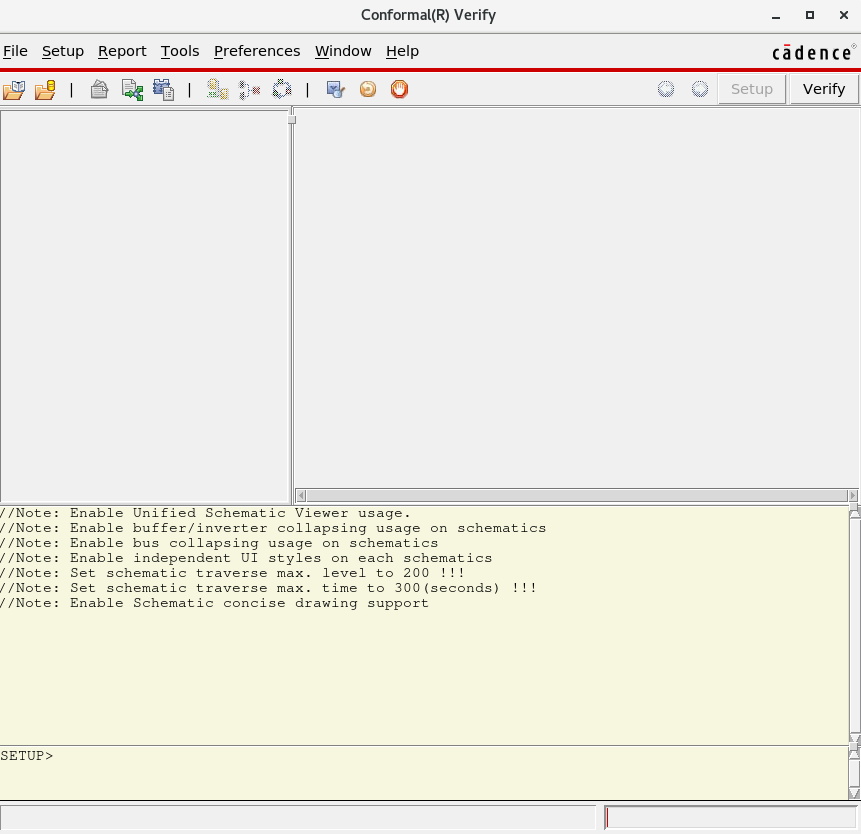Image resolution: width=861 pixels, height=834 pixels.
Task: Open the File menu
Action: pos(15,51)
